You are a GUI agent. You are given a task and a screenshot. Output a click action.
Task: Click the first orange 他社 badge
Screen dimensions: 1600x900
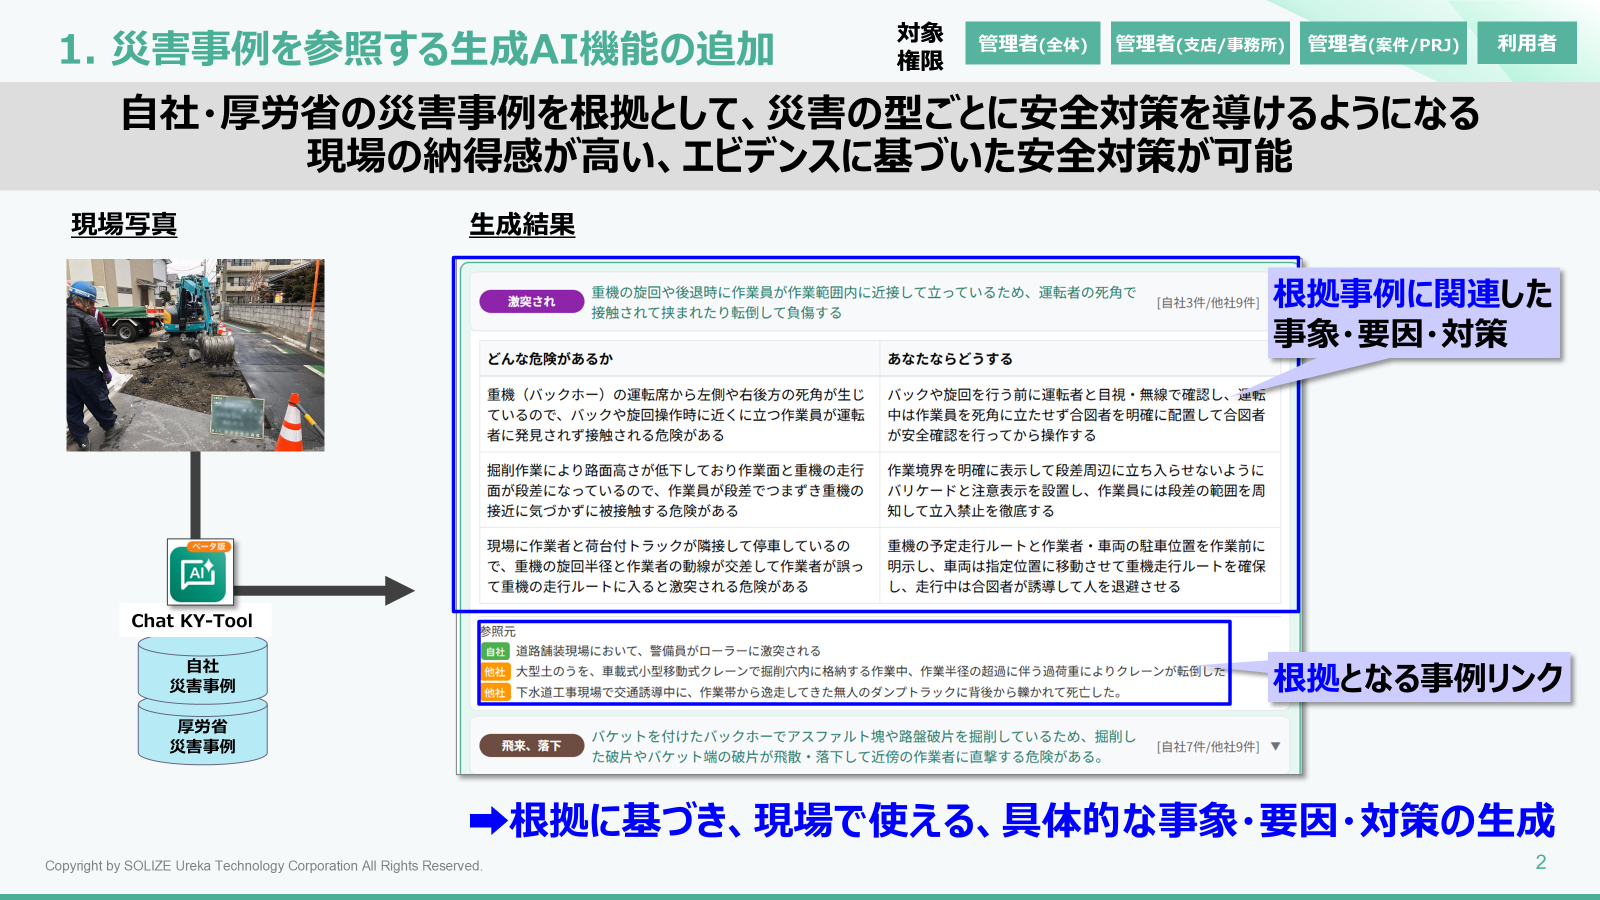496,672
